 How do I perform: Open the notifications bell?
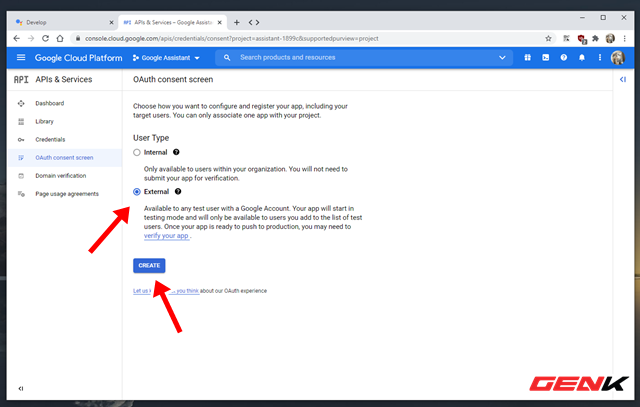coord(582,58)
